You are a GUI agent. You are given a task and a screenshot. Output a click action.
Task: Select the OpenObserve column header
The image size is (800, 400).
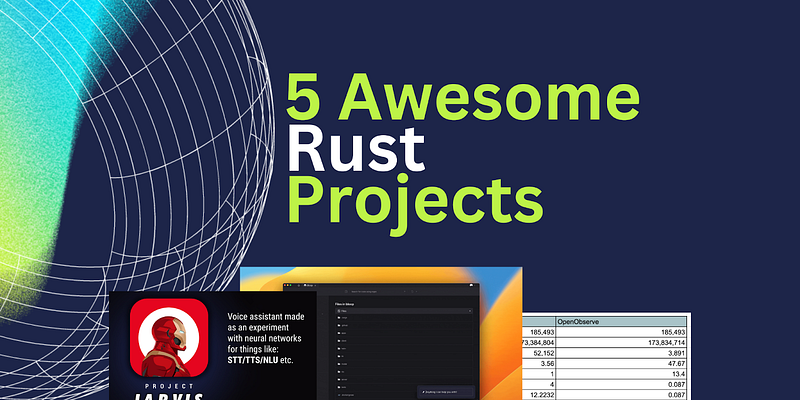(621, 322)
